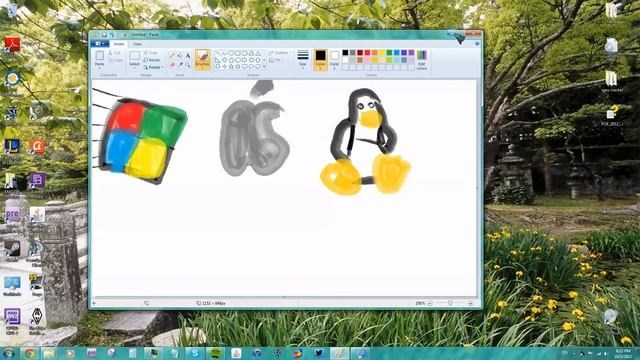The width and height of the screenshot is (640, 360).
Task: Open the Twitter bird app on taskbar
Action: (319, 353)
